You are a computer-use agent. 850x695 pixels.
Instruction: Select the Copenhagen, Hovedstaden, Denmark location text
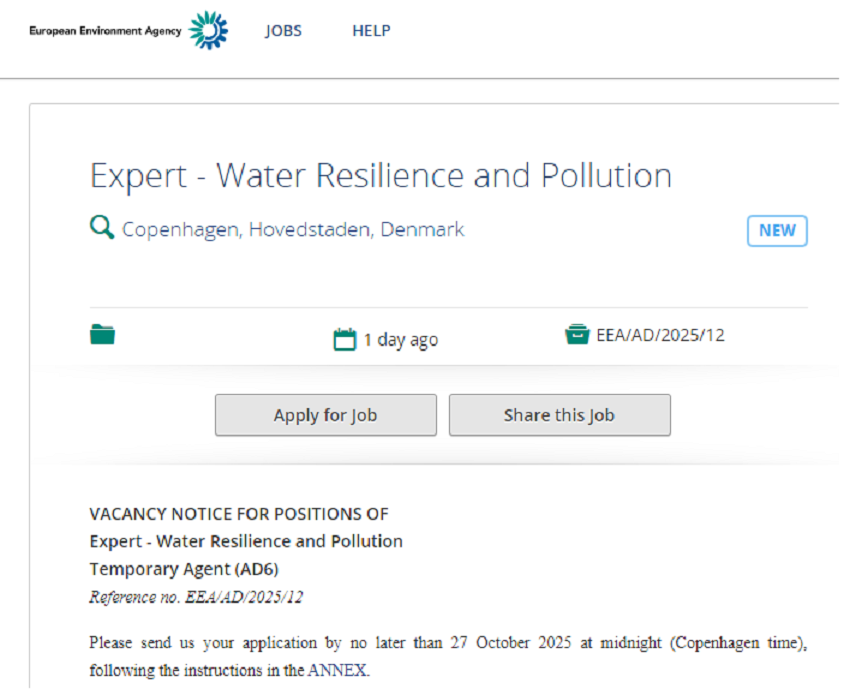293,230
